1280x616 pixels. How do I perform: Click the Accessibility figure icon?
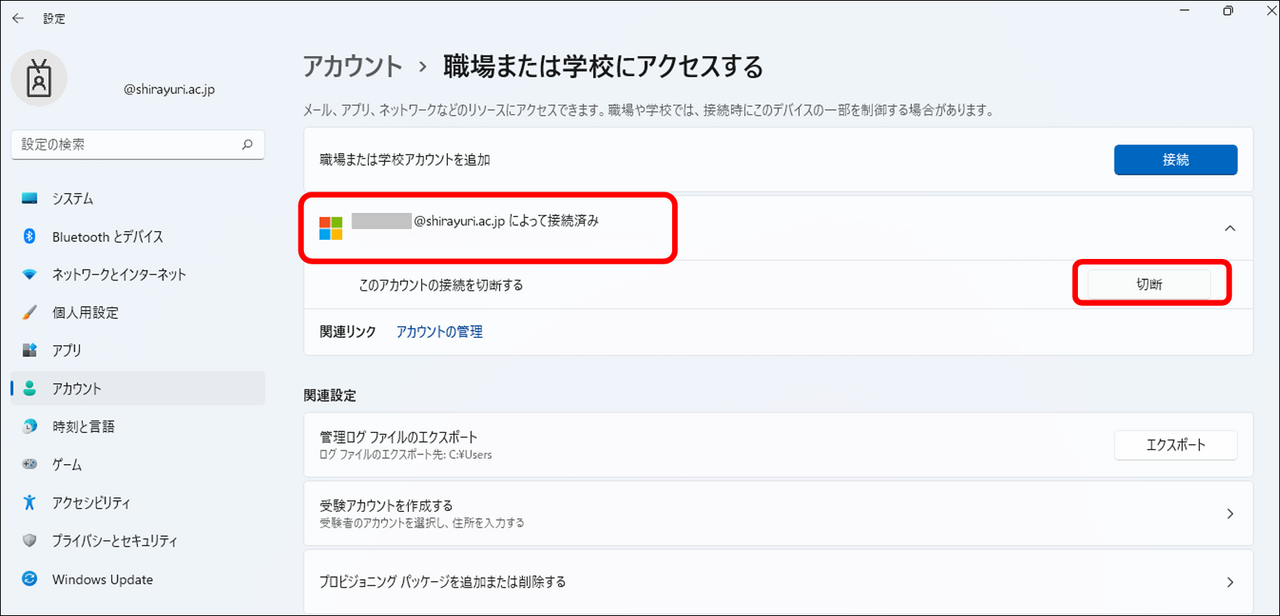coord(30,503)
